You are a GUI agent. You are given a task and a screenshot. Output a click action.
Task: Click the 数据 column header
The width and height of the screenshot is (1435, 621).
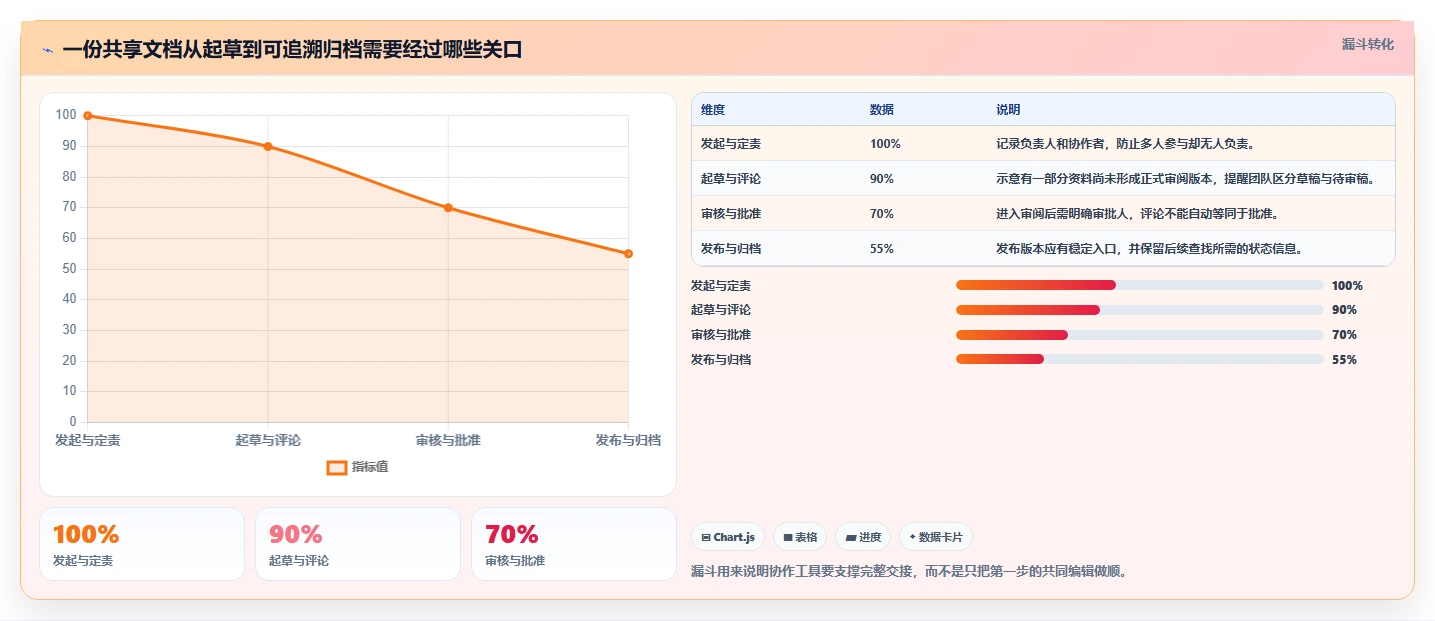click(882, 109)
